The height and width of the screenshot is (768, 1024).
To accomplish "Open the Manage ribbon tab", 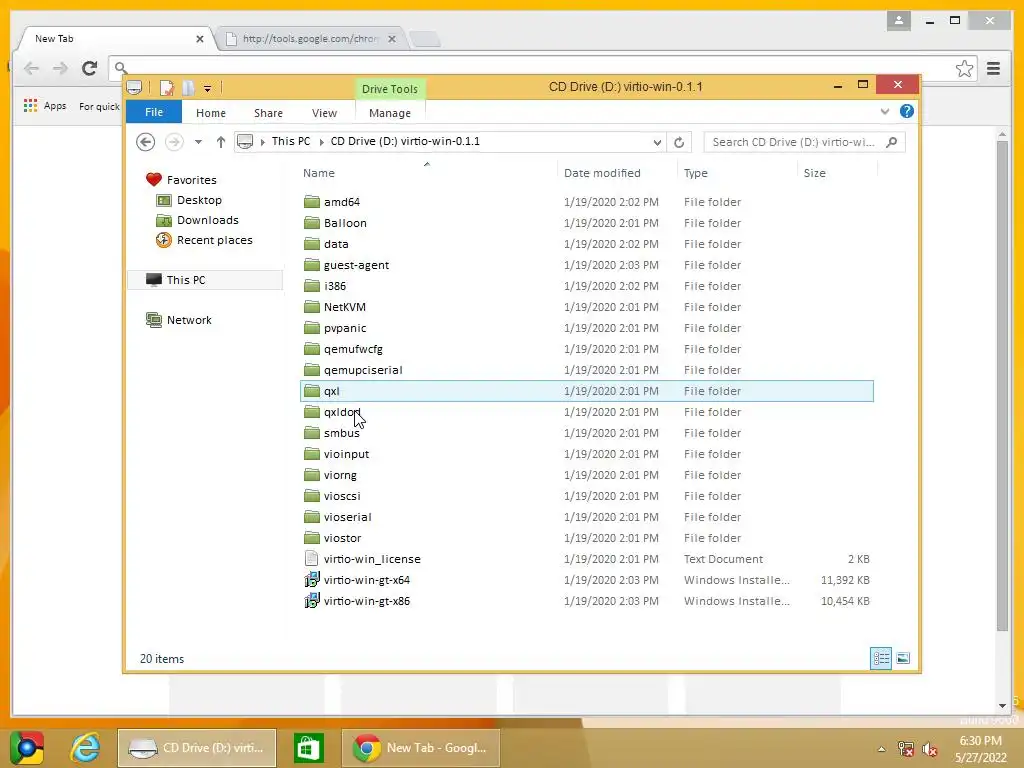I will click(390, 113).
